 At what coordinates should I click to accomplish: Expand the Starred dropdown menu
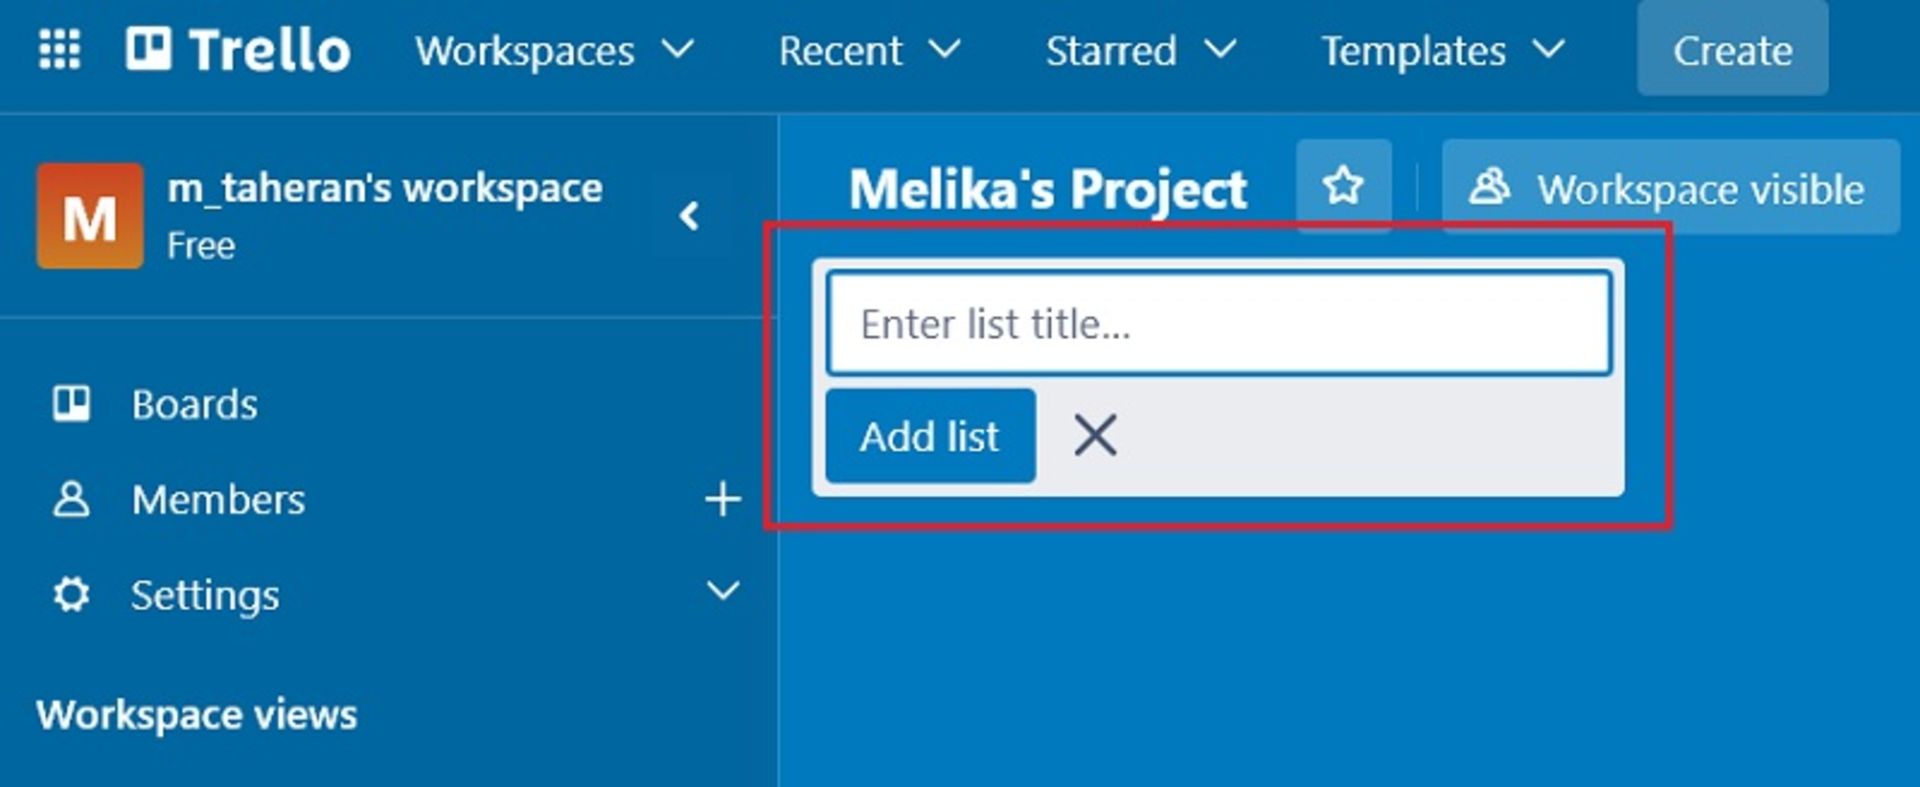[1140, 50]
